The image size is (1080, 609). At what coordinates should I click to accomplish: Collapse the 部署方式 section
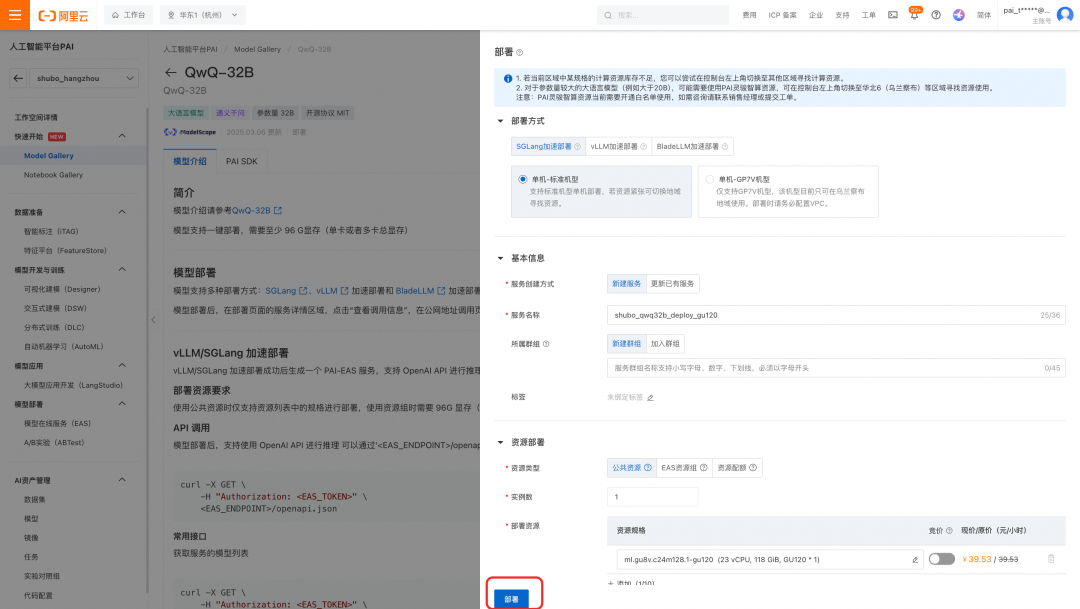coord(501,121)
